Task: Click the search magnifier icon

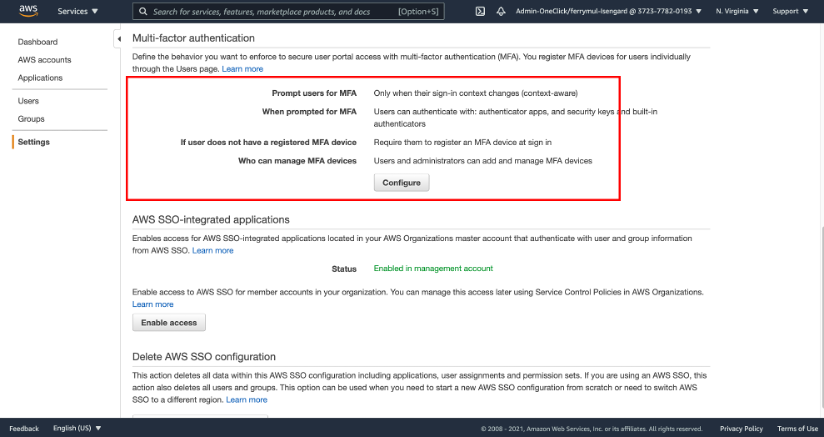Action: [143, 11]
